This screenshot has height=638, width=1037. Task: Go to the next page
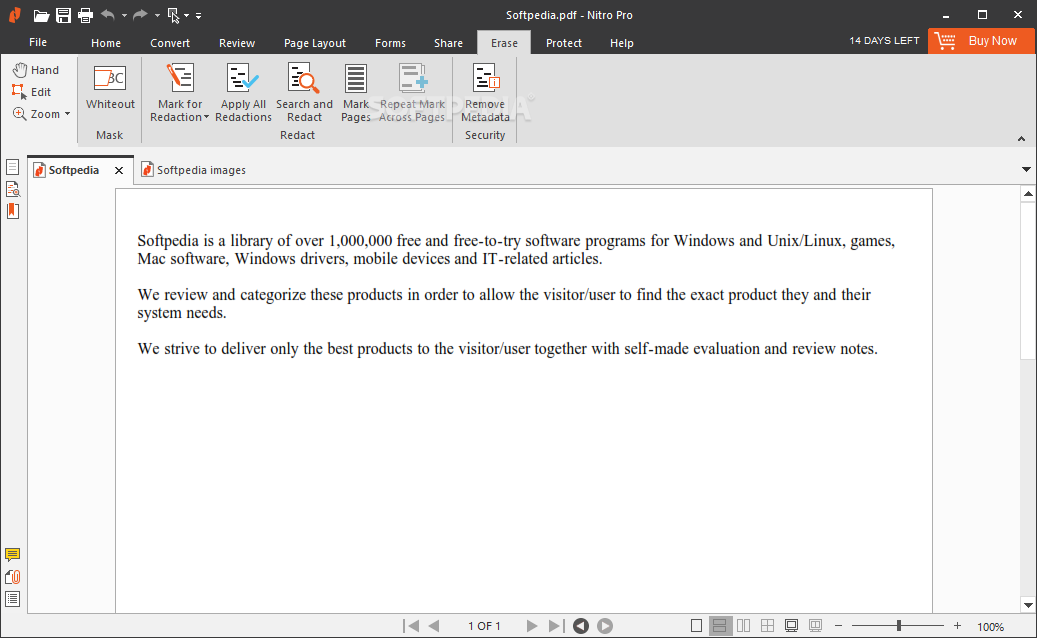[x=532, y=625]
